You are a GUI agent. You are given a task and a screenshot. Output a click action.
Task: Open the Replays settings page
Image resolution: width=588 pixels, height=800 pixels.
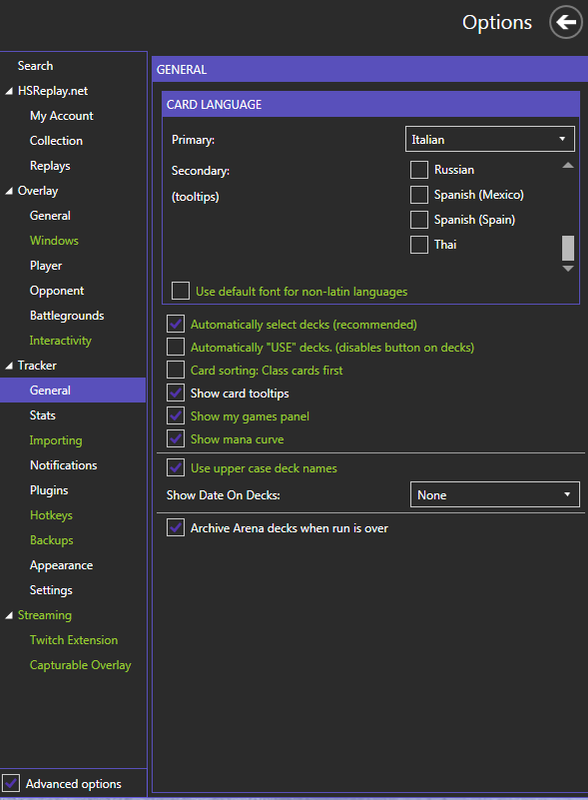click(50, 166)
